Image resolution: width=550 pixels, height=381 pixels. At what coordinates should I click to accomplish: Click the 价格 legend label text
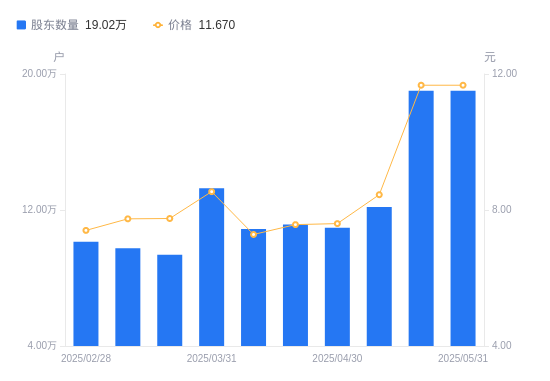pos(180,25)
